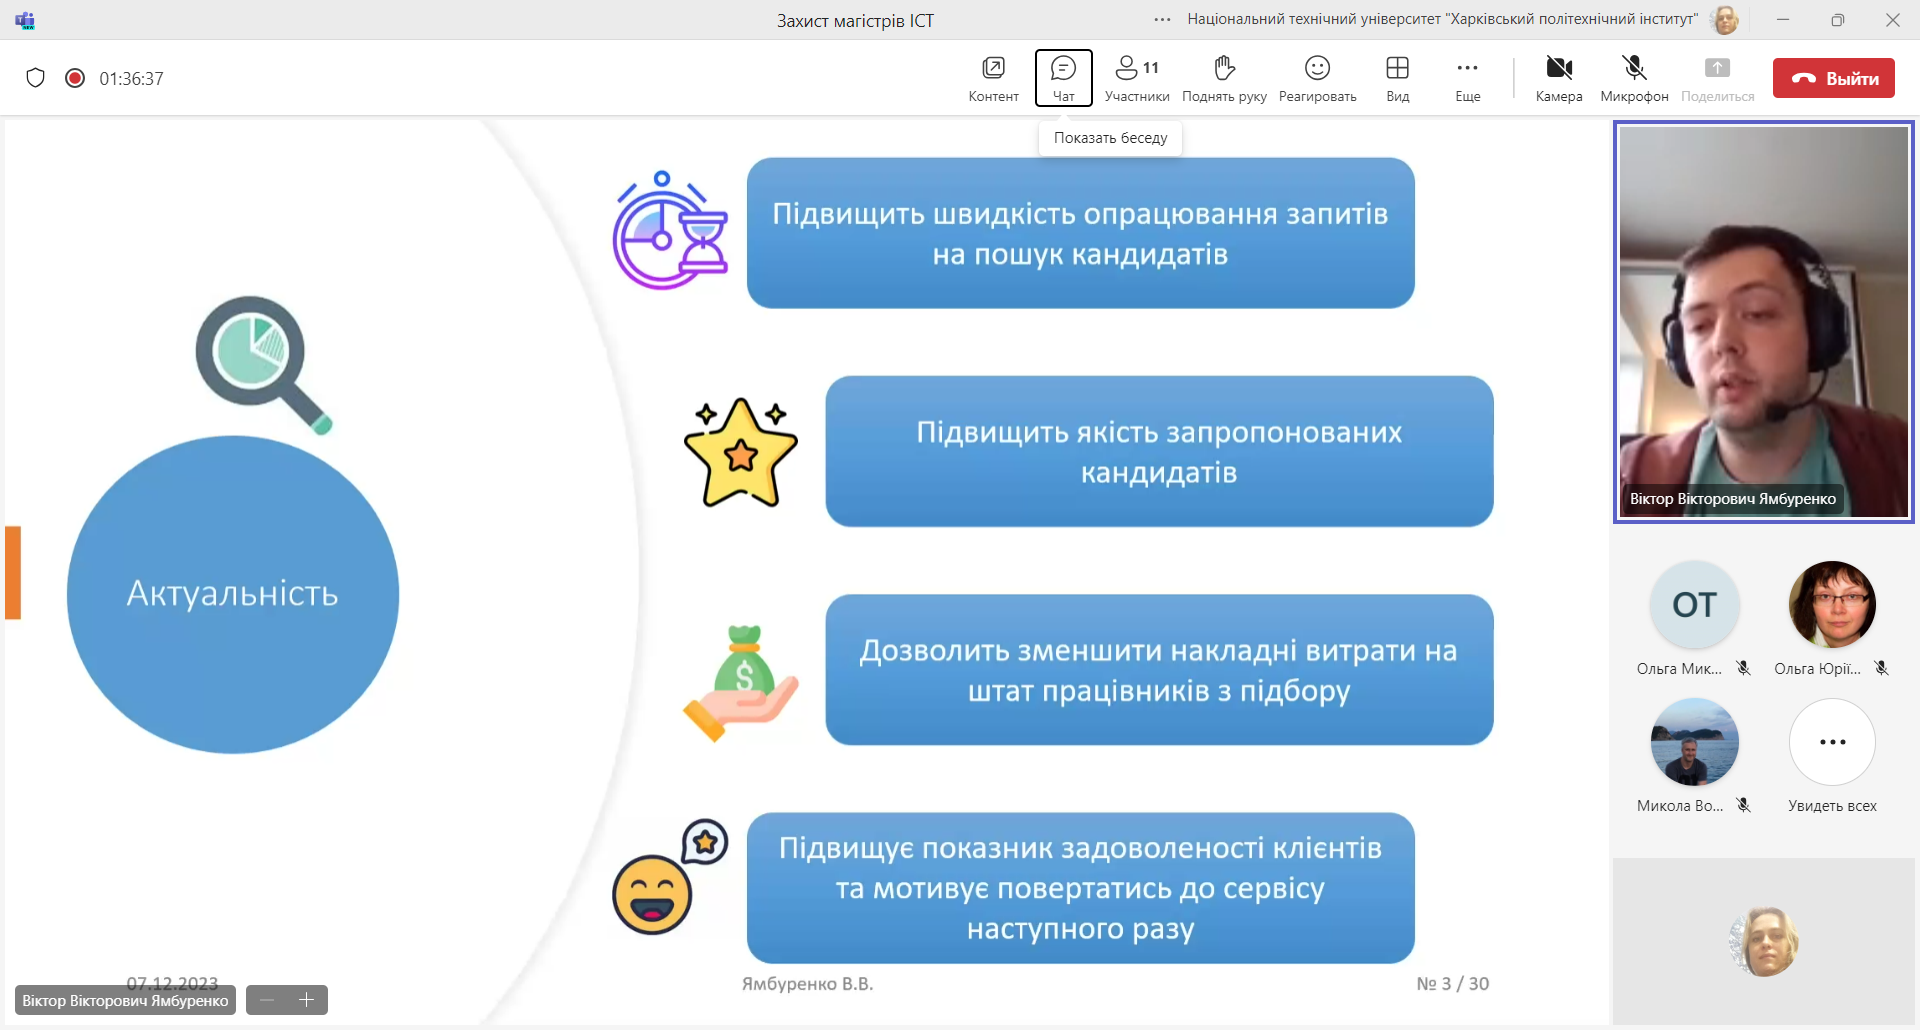Click muted mic icon beside Ольга Юрії...
1920x1030 pixels.
1881,668
